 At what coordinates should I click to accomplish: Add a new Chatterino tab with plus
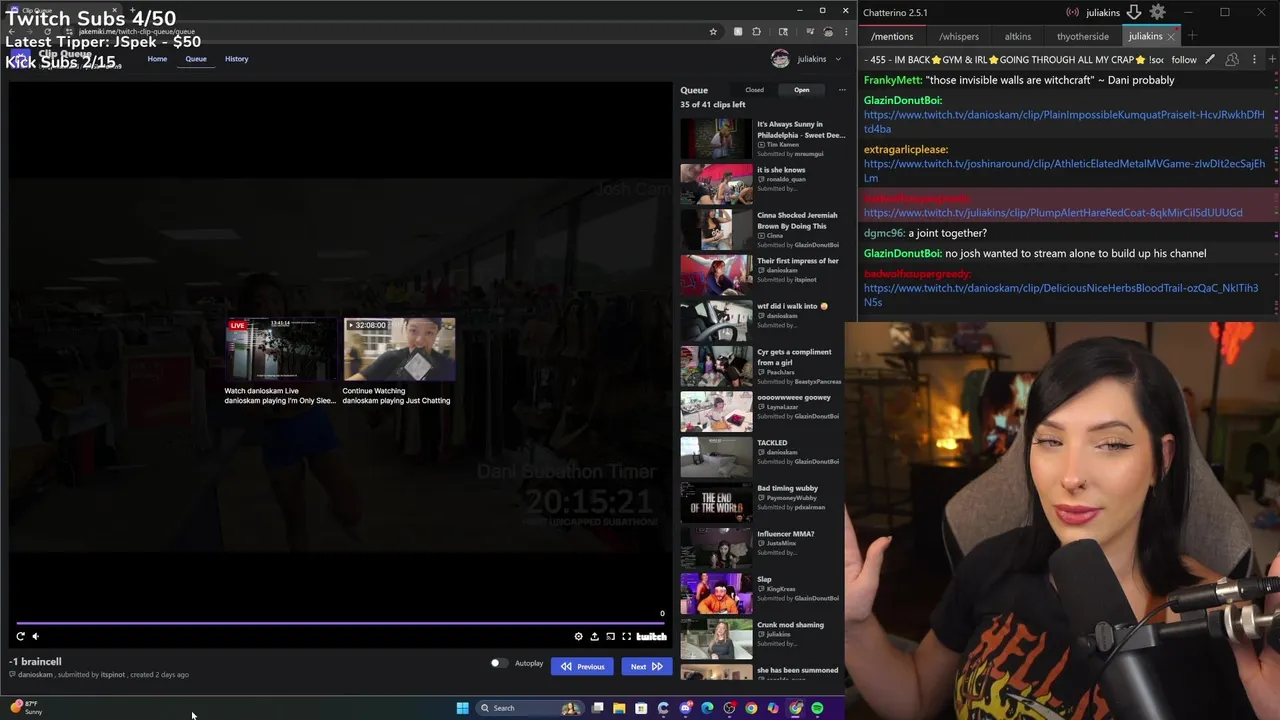1192,36
